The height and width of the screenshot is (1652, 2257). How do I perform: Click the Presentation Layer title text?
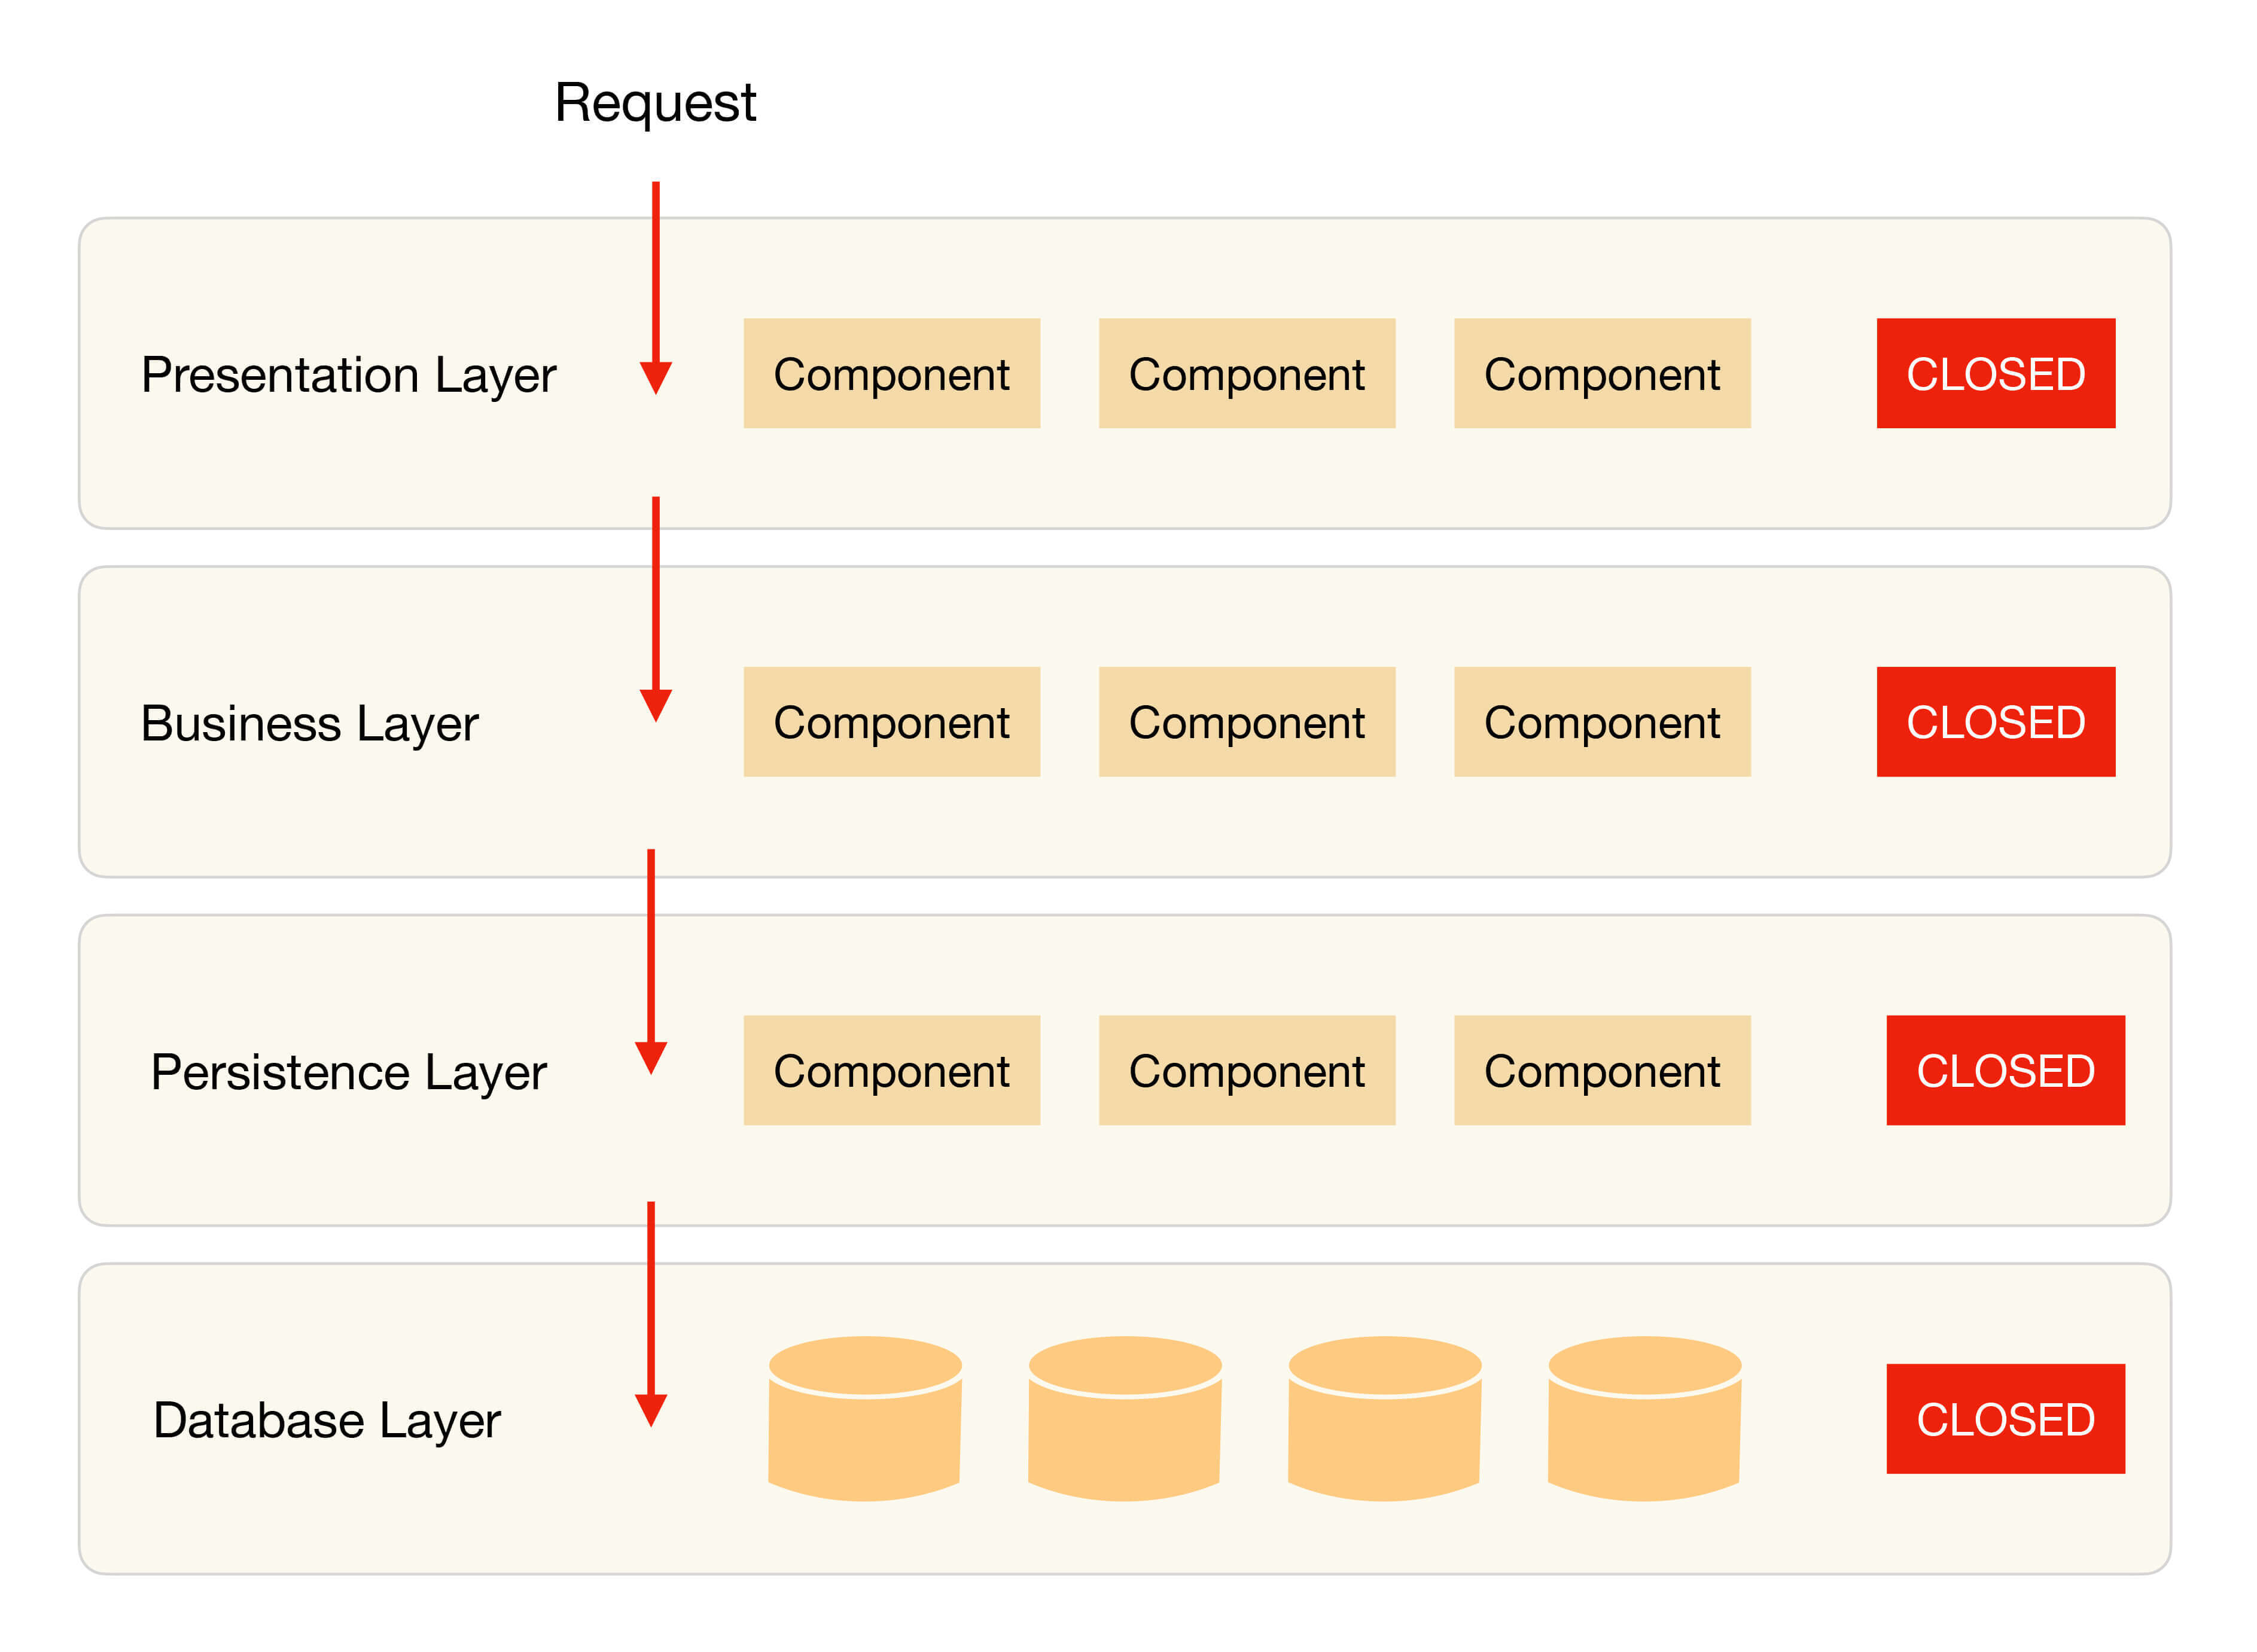348,375
